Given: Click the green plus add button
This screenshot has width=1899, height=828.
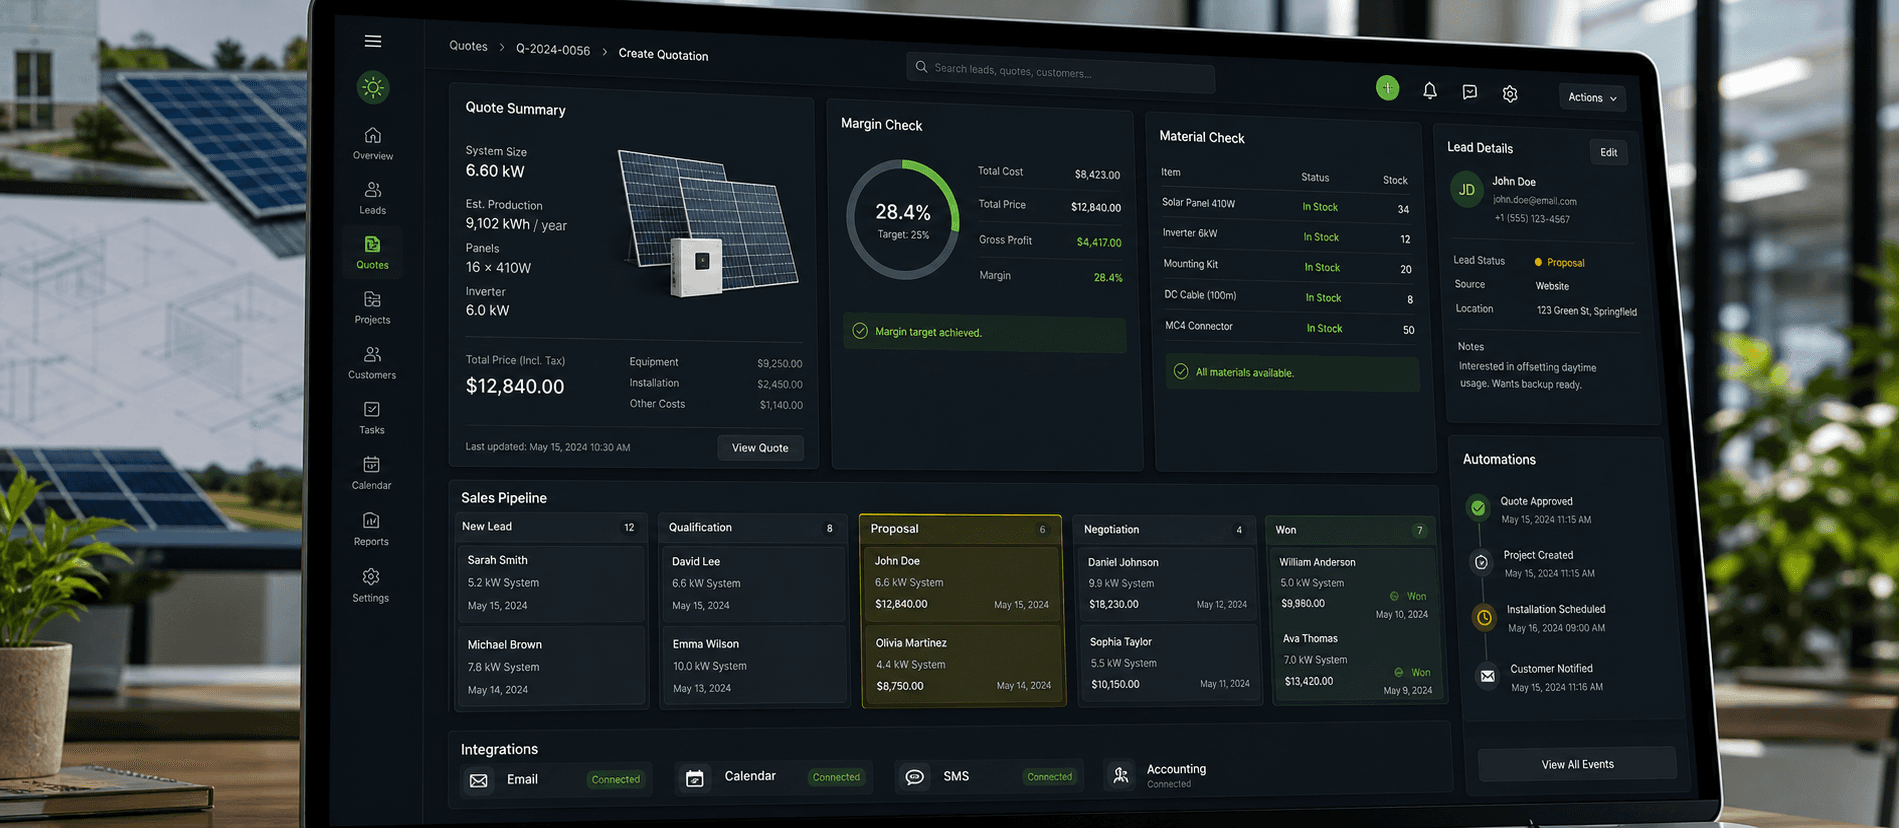Looking at the screenshot, I should [x=1387, y=88].
